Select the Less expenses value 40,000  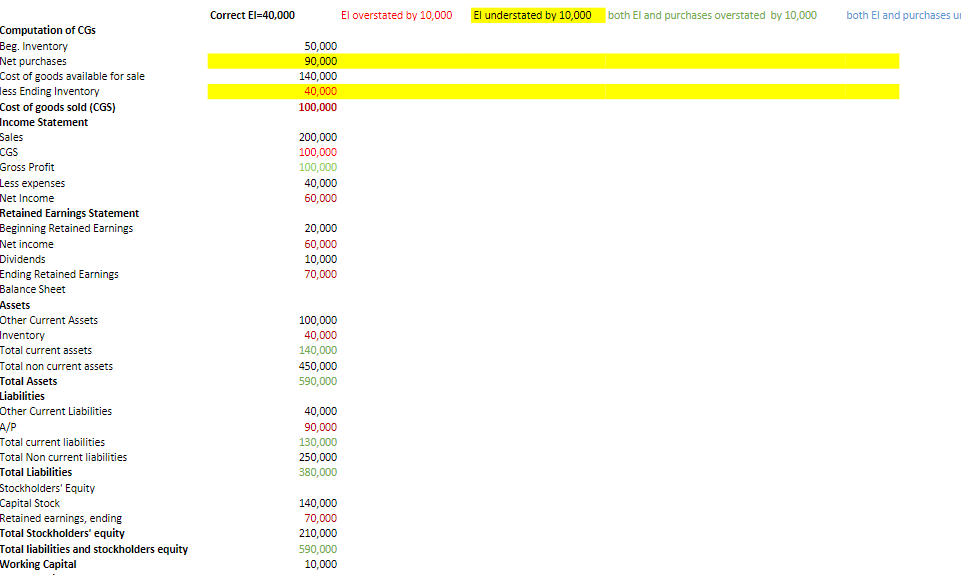click(x=320, y=183)
